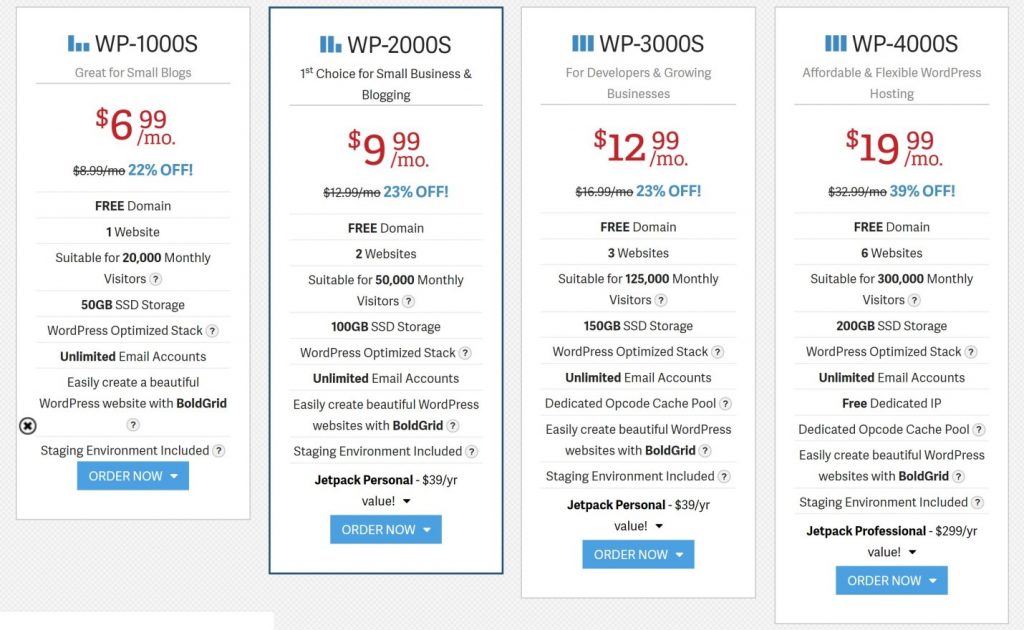Screen dimensions: 1024x630
Task: Click the WP-4000S bar chart icon
Action: 835,44
